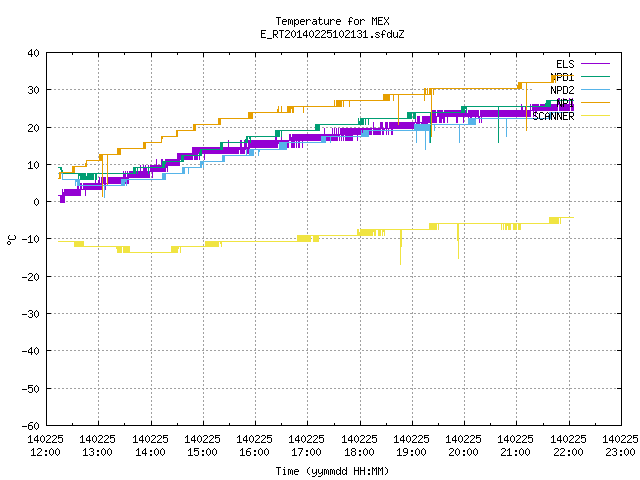
Task: Click the x-axis tick label 14:00
Action: coord(150,452)
